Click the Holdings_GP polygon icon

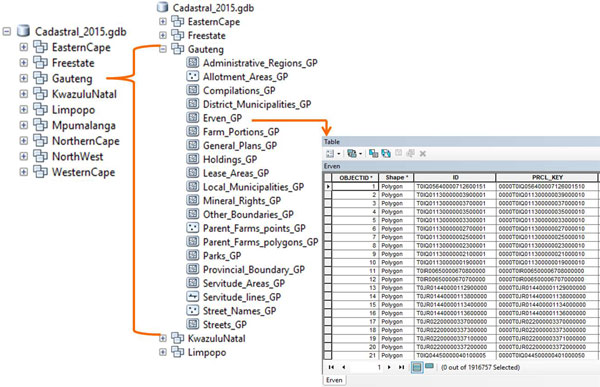tap(192, 159)
